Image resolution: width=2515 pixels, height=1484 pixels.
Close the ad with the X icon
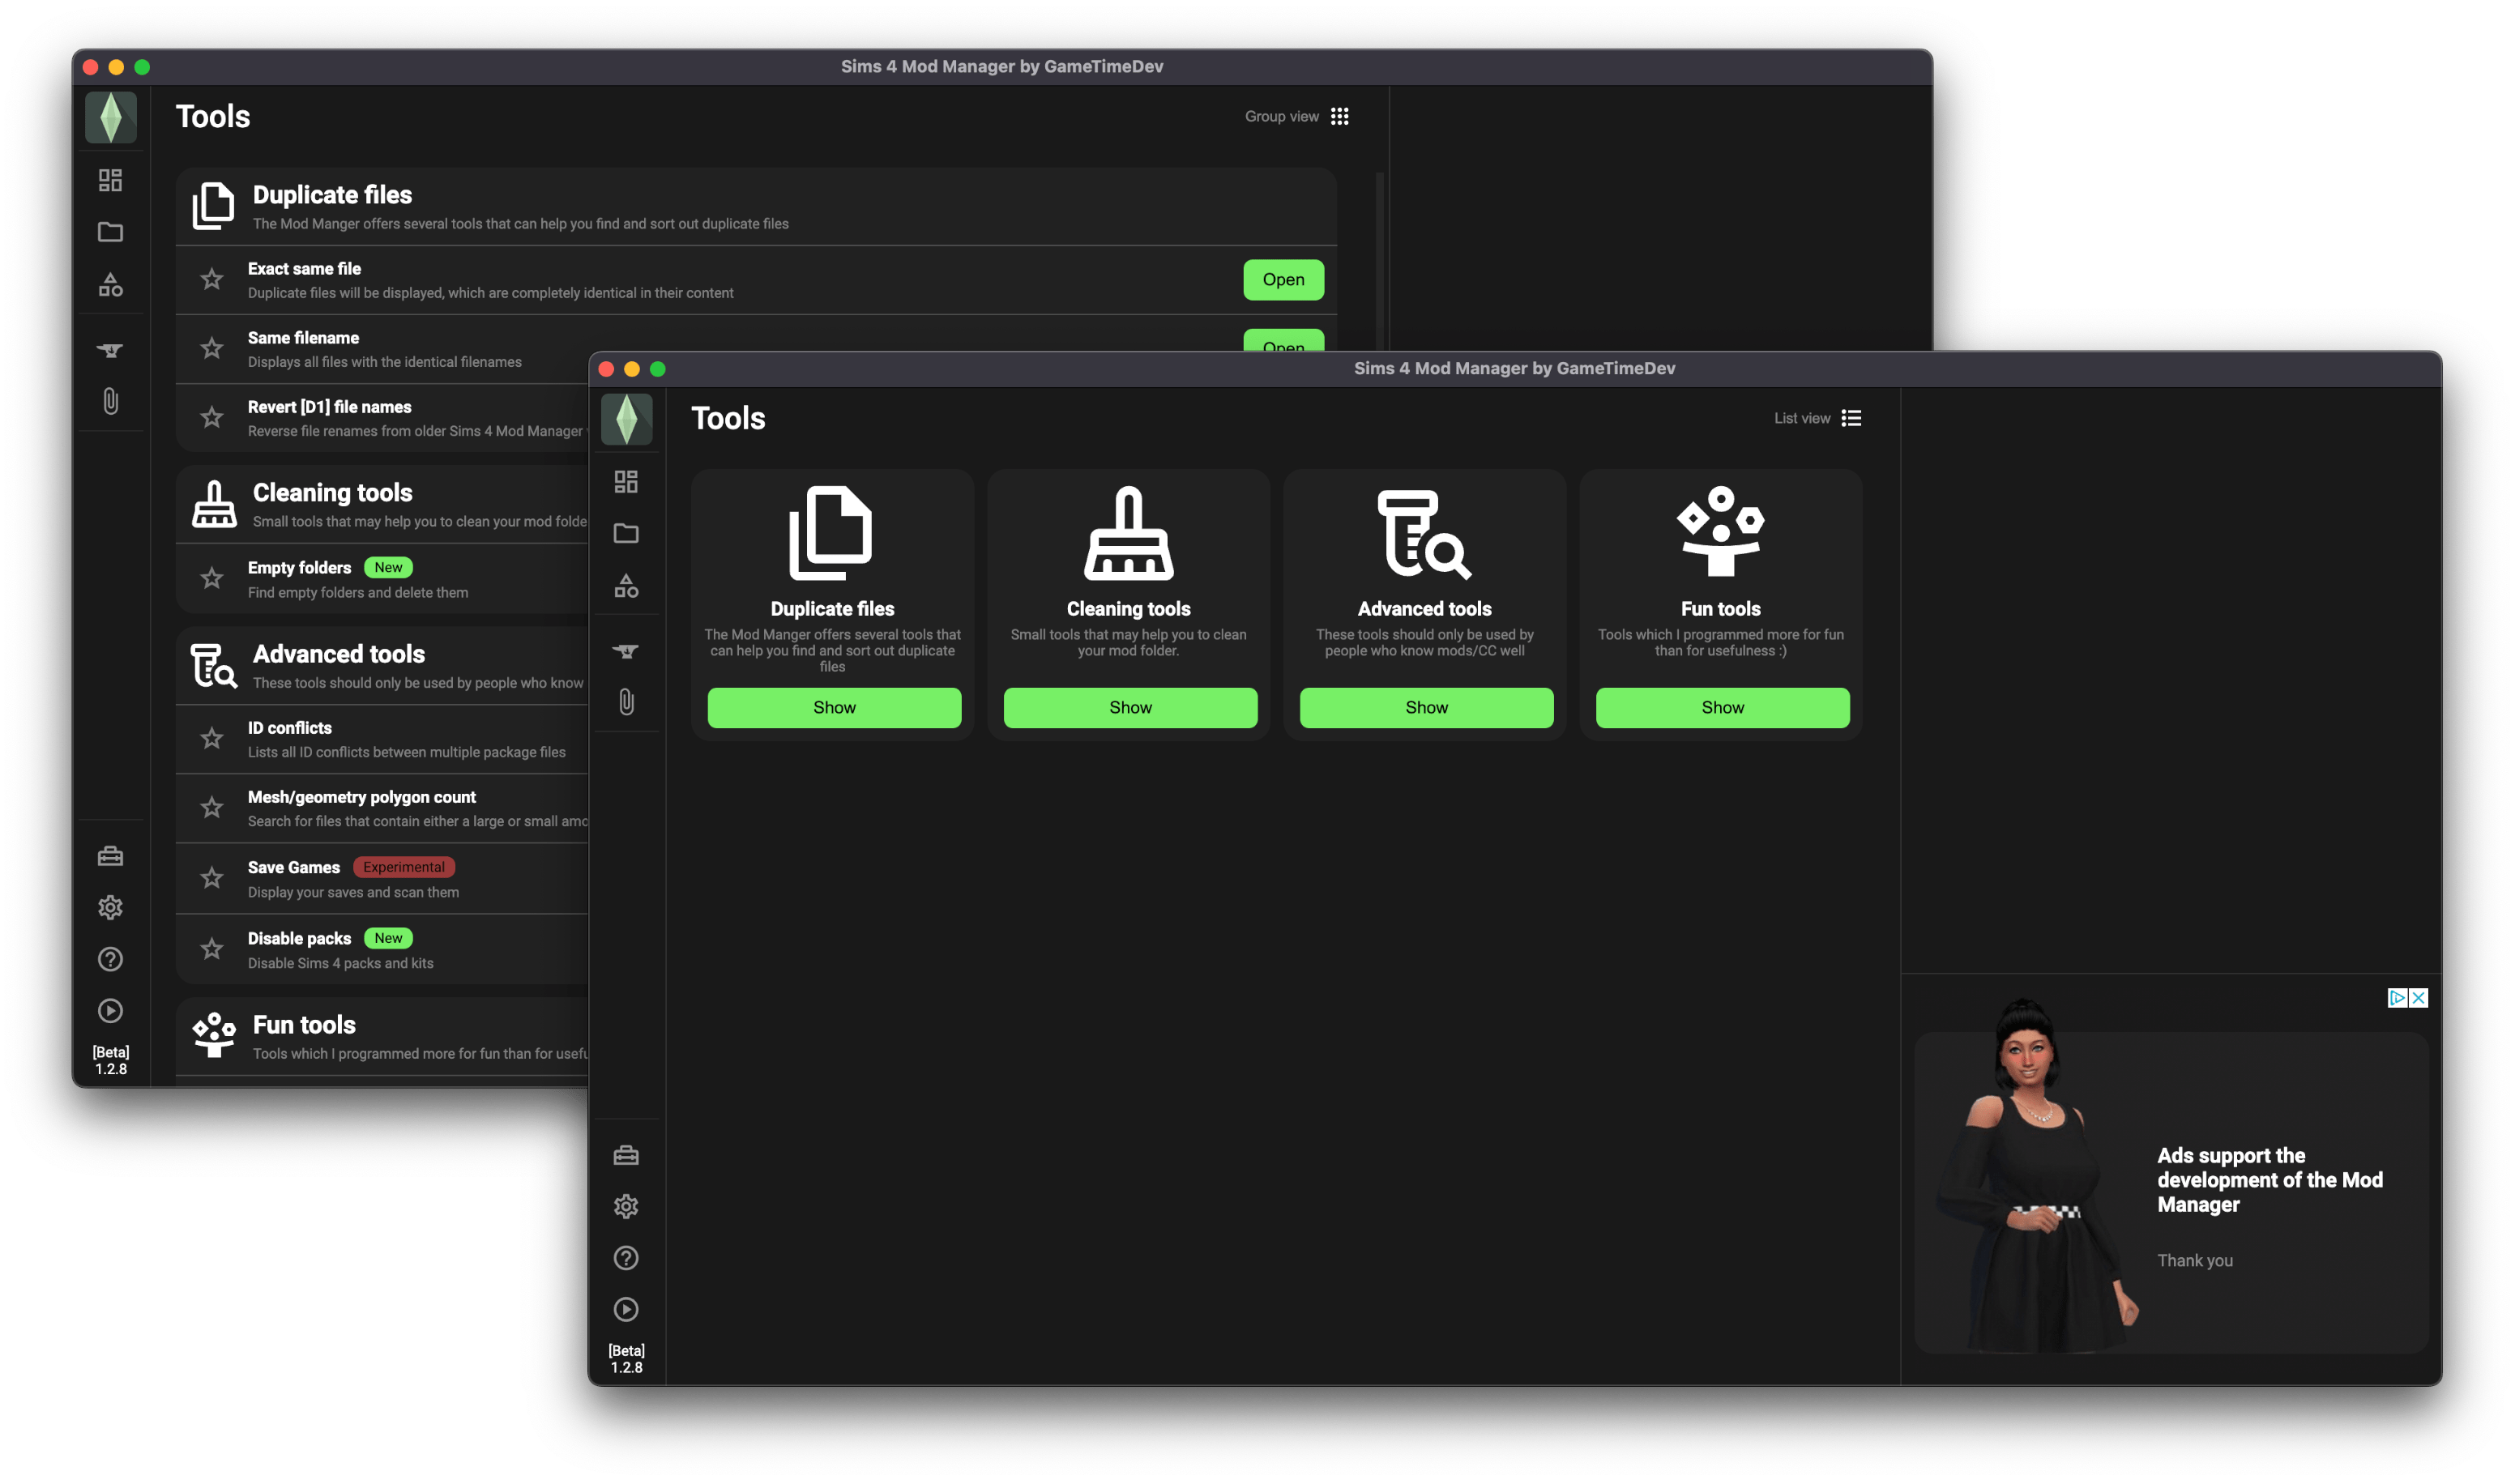click(x=2418, y=998)
